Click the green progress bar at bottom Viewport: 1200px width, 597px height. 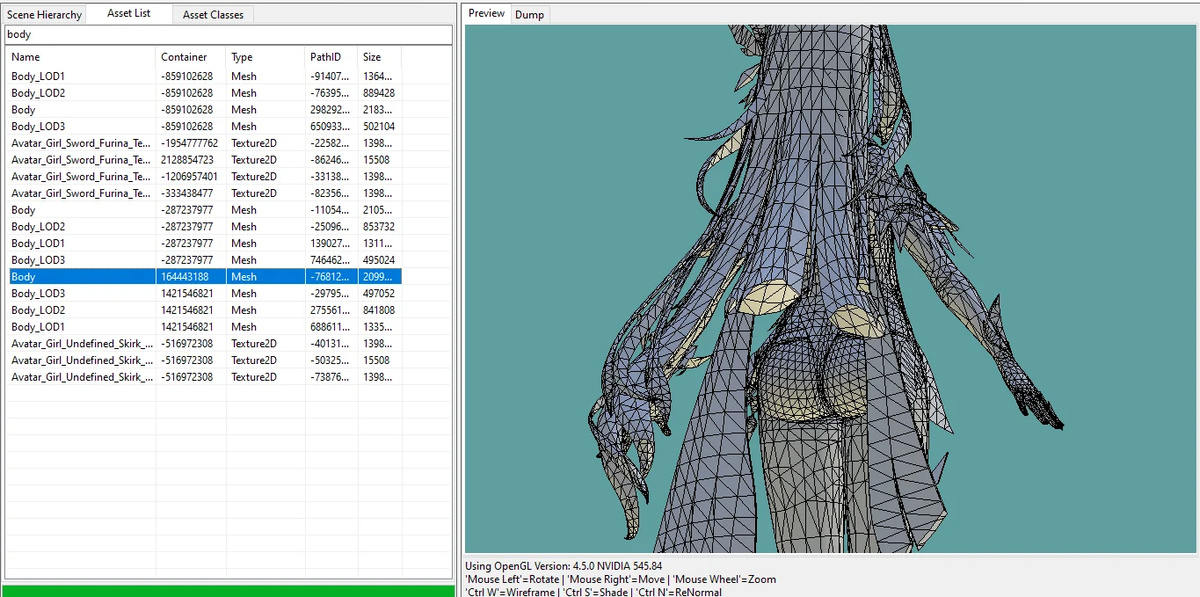[228, 590]
